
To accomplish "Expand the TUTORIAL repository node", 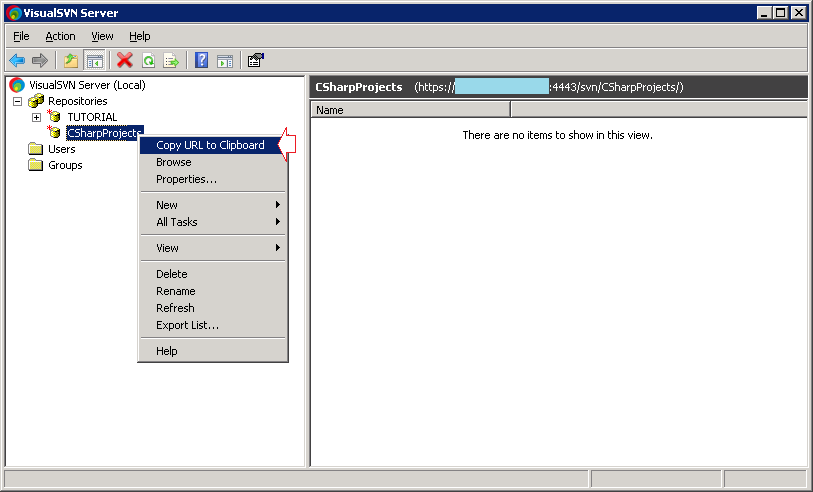I will pyautogui.click(x=36, y=117).
